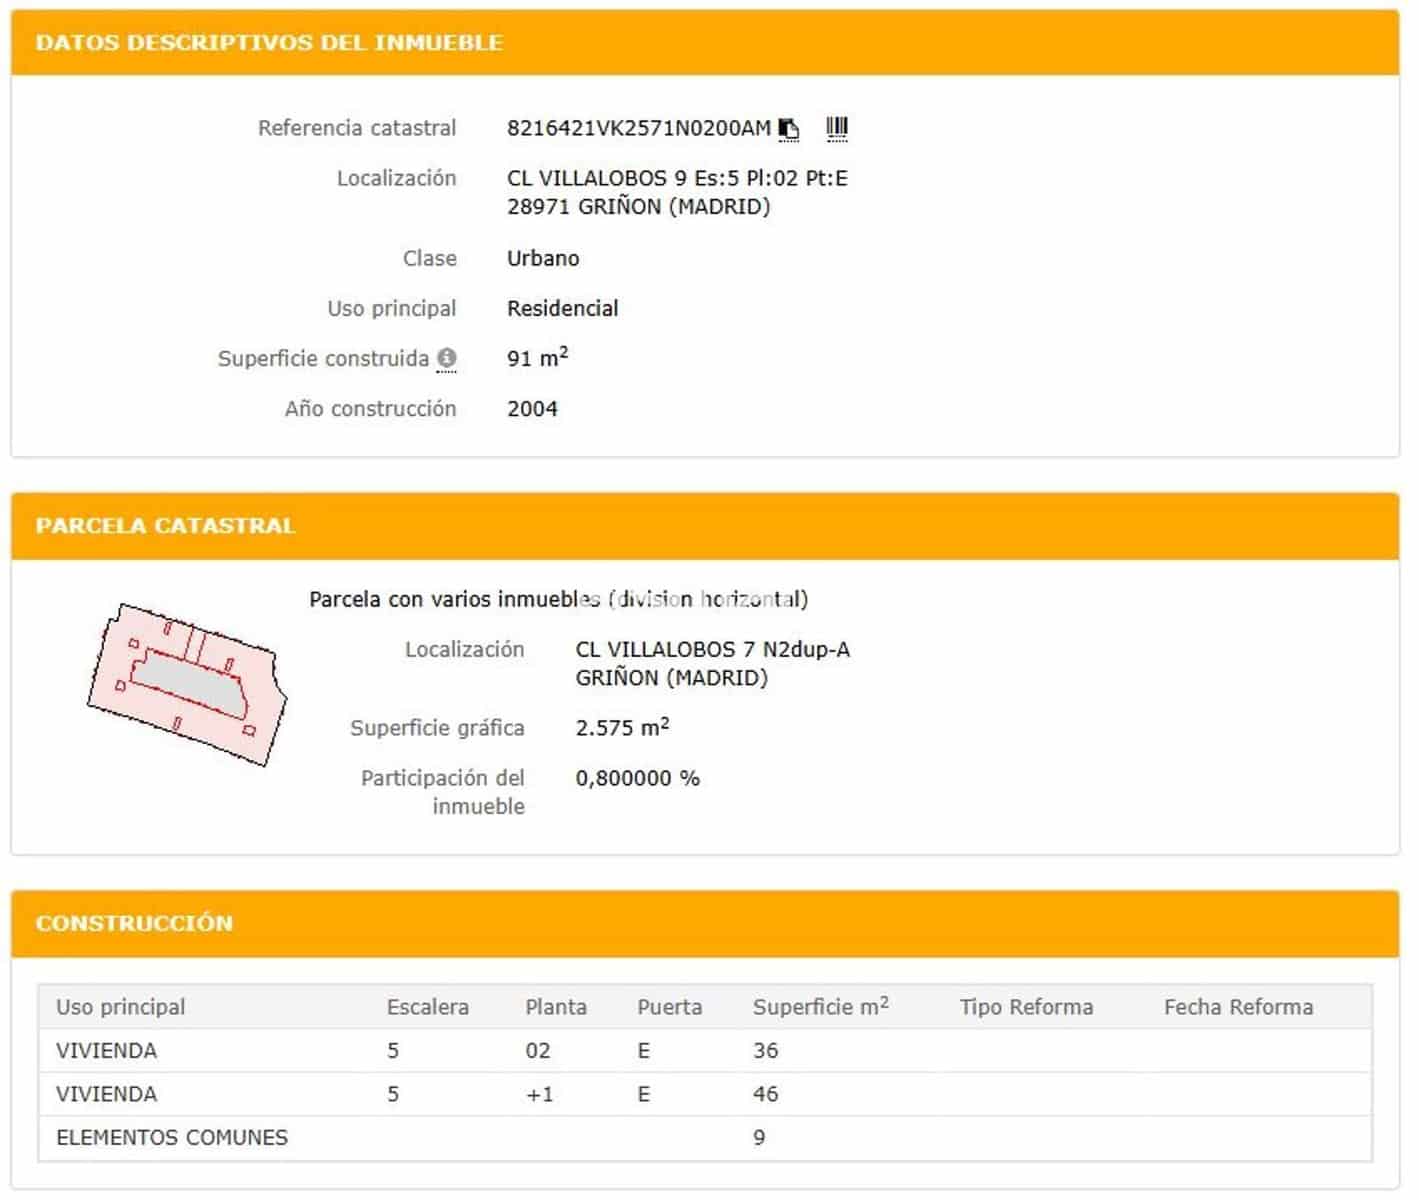Select the Referencia catastral label

357,128
